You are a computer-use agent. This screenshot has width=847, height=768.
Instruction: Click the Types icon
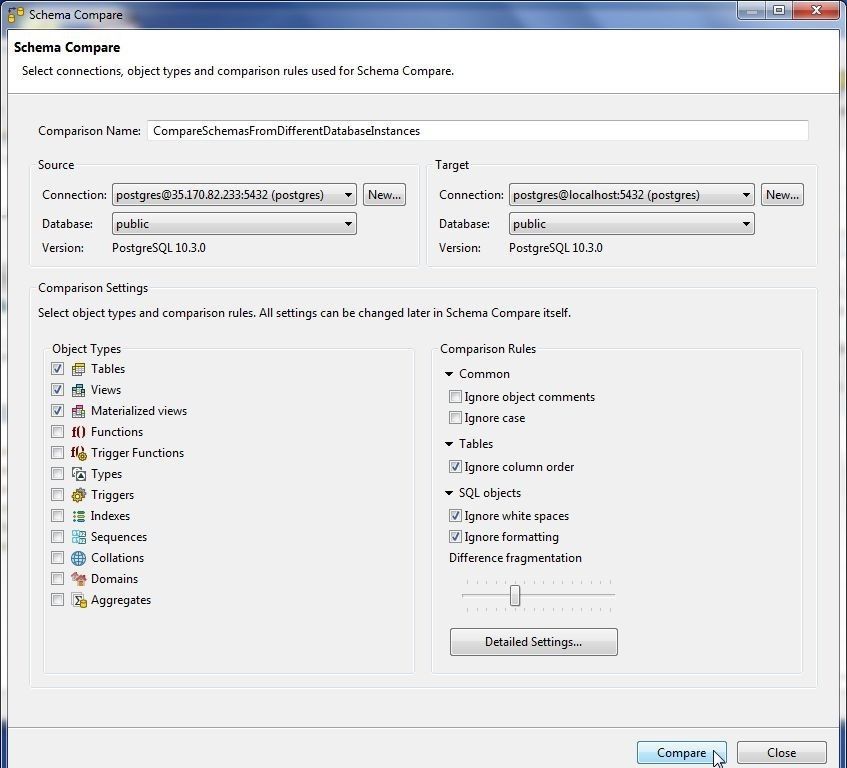pyautogui.click(x=78, y=474)
